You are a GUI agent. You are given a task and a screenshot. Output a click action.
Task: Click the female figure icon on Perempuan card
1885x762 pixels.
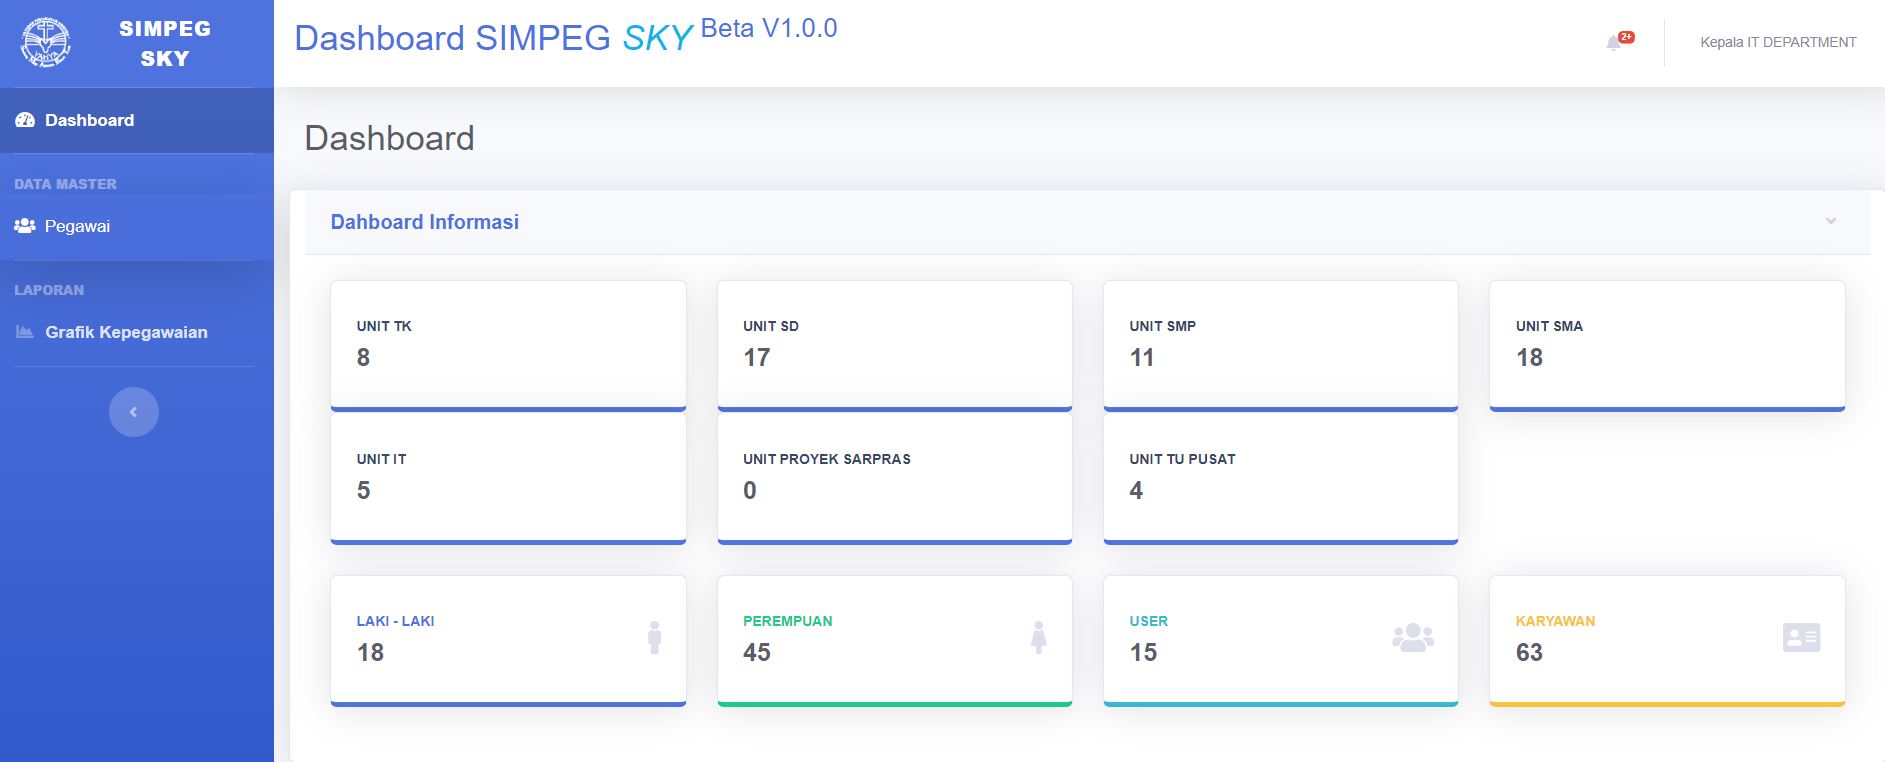[x=1039, y=637]
